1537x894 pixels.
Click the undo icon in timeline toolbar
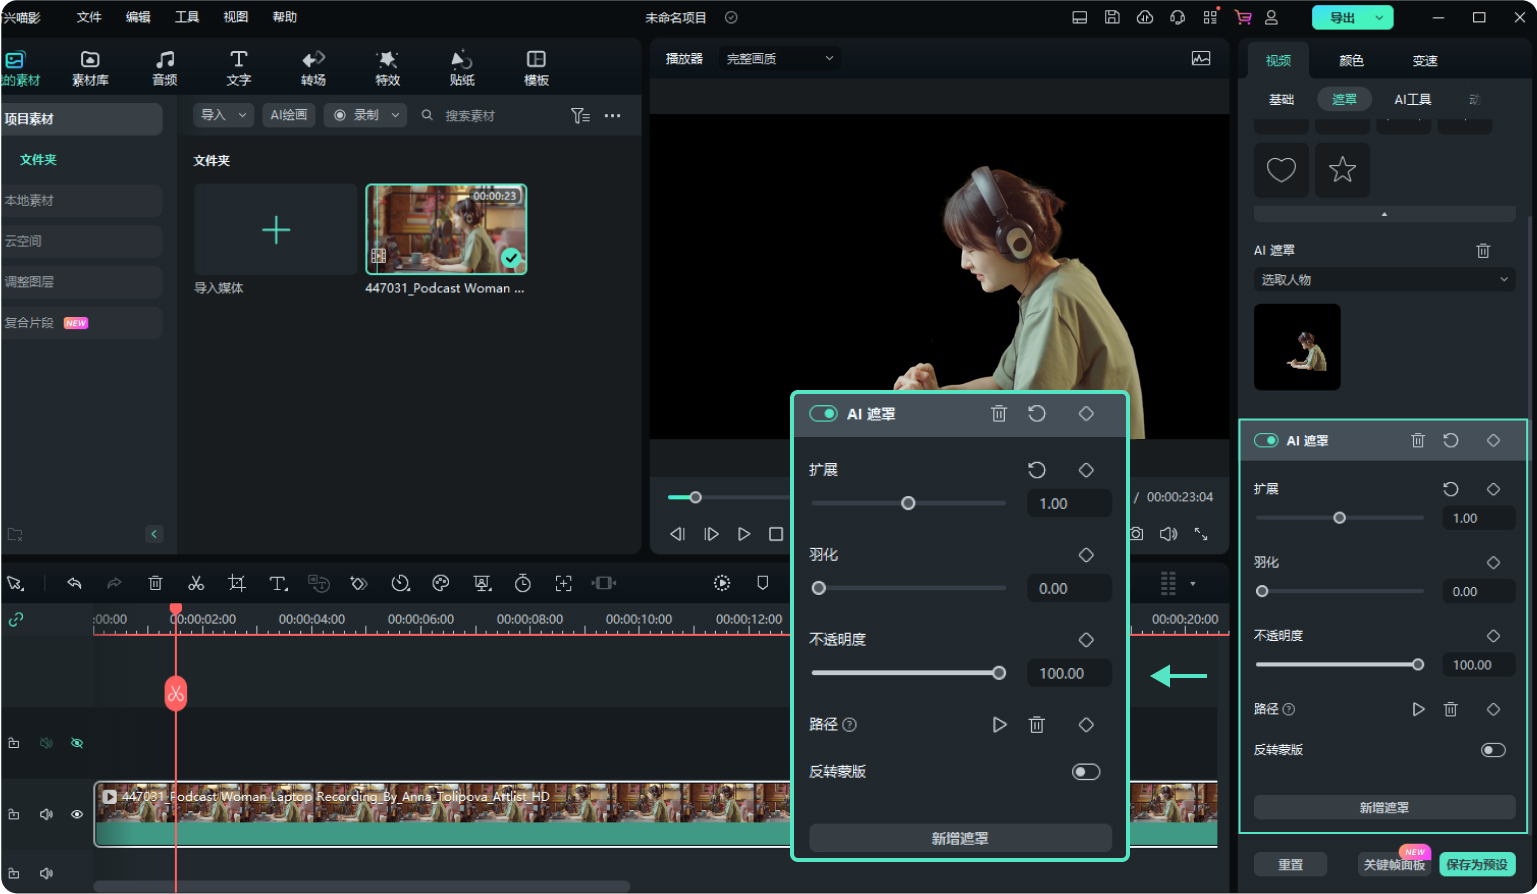(x=74, y=582)
